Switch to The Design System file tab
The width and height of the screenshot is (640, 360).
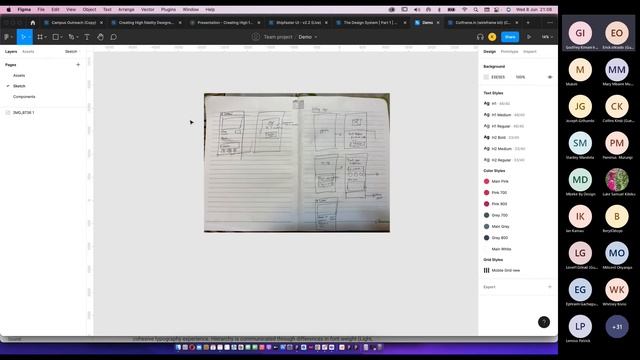click(x=370, y=23)
